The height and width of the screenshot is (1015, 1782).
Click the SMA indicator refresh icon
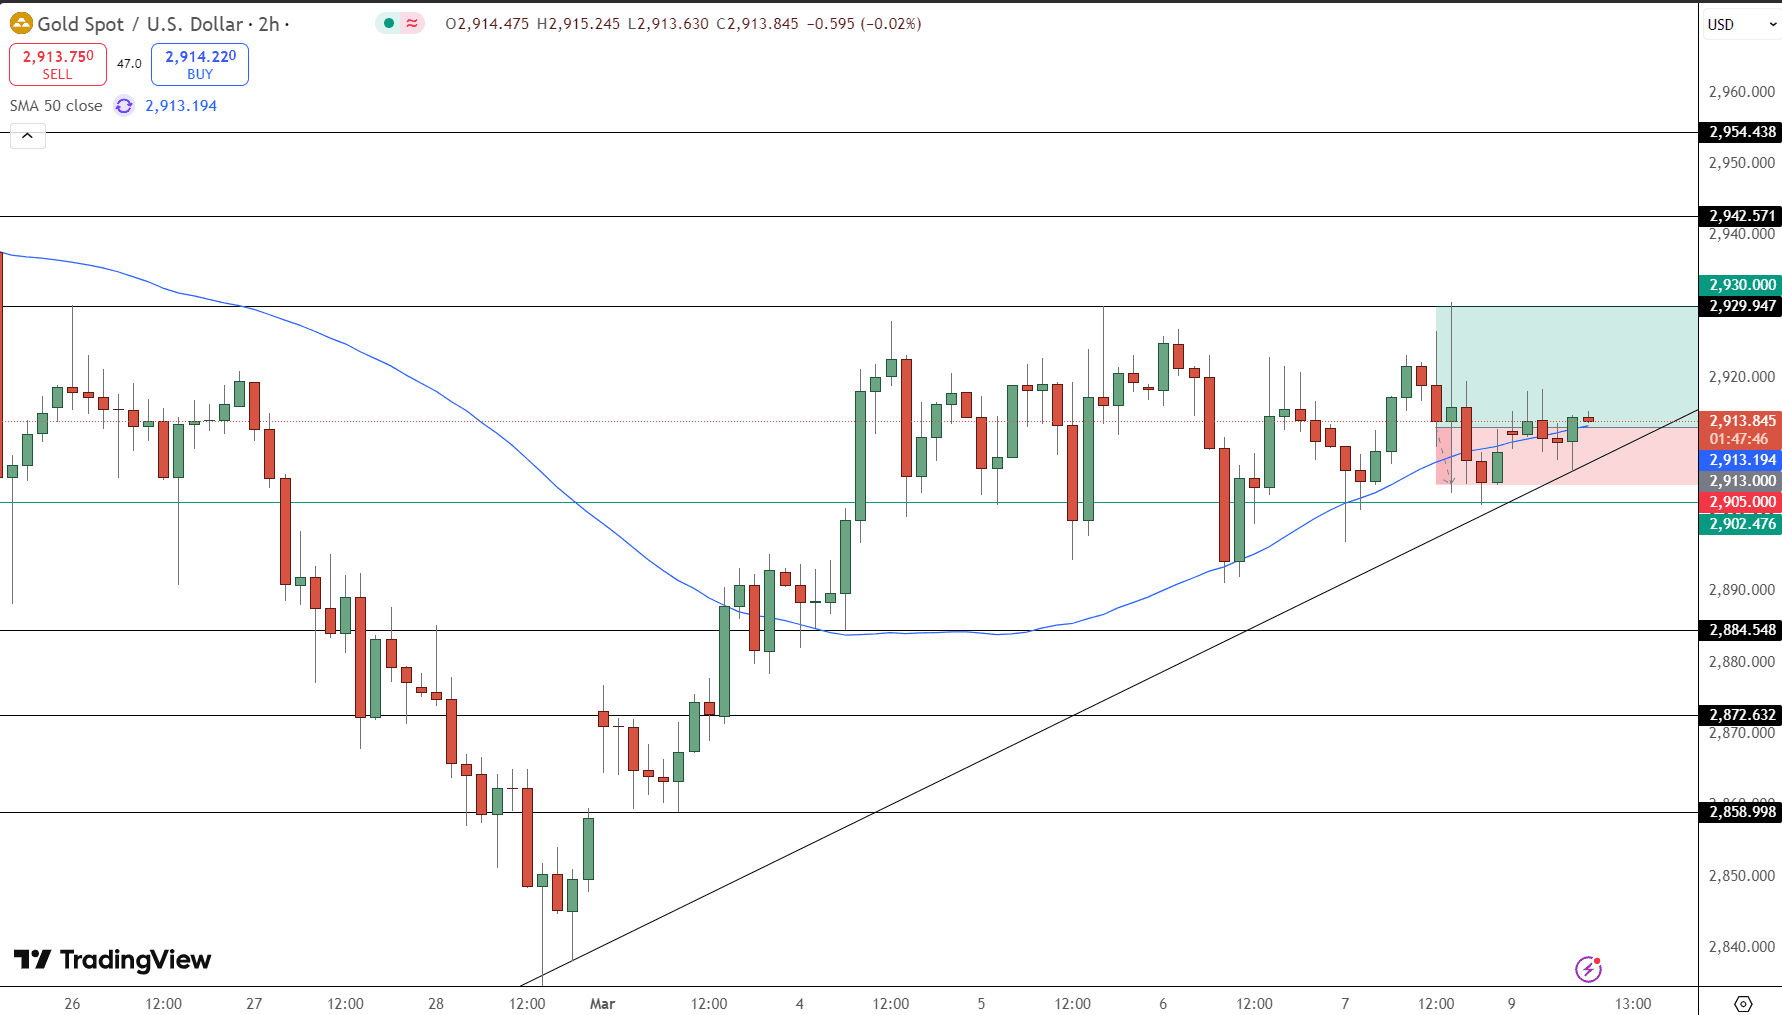124,106
